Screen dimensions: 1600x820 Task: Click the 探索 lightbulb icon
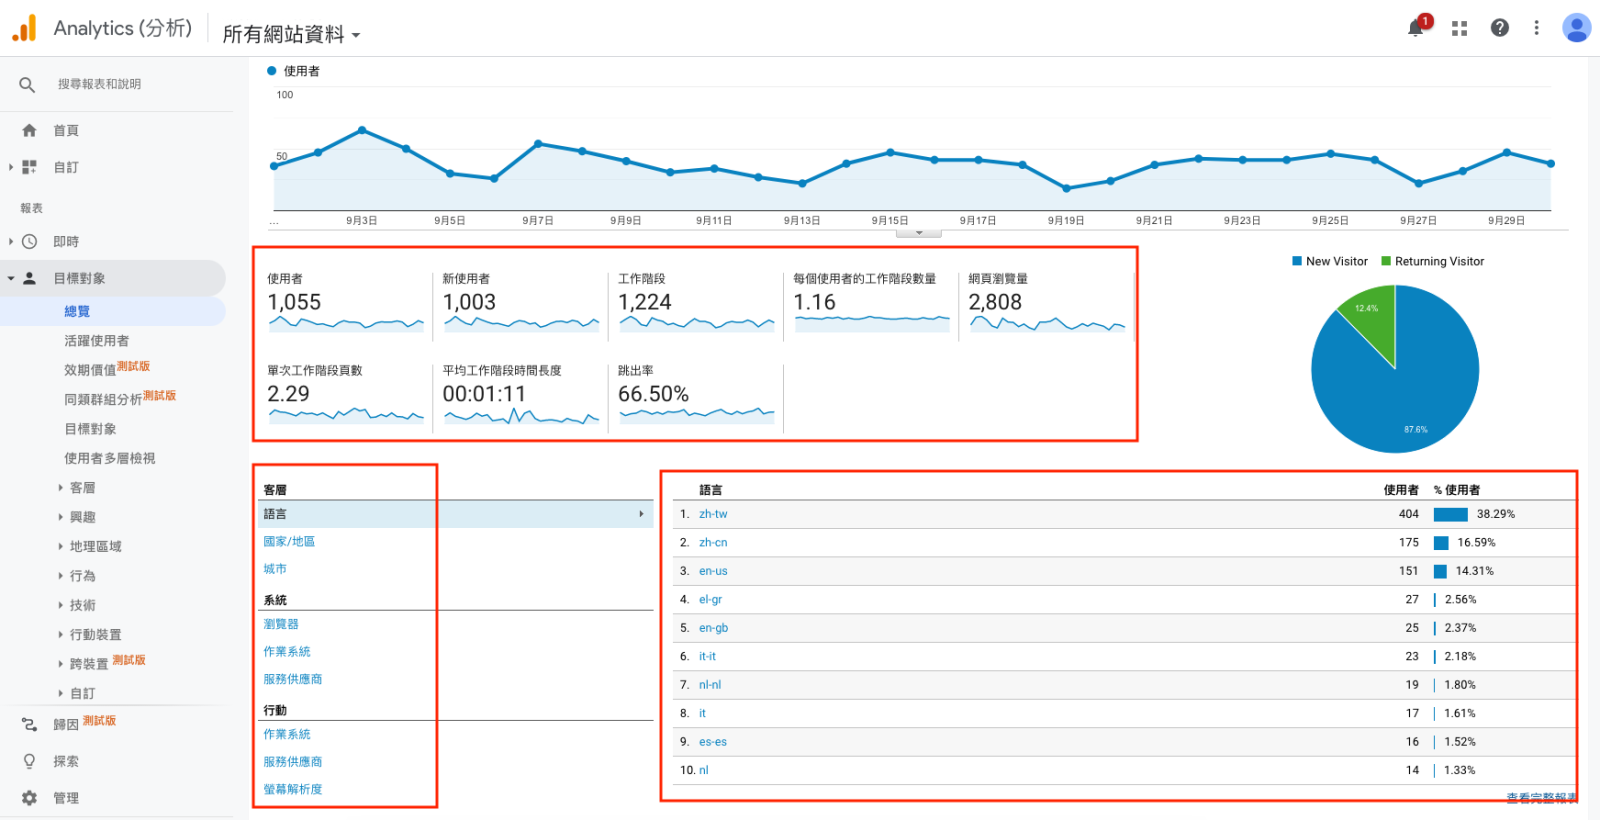[x=29, y=761]
